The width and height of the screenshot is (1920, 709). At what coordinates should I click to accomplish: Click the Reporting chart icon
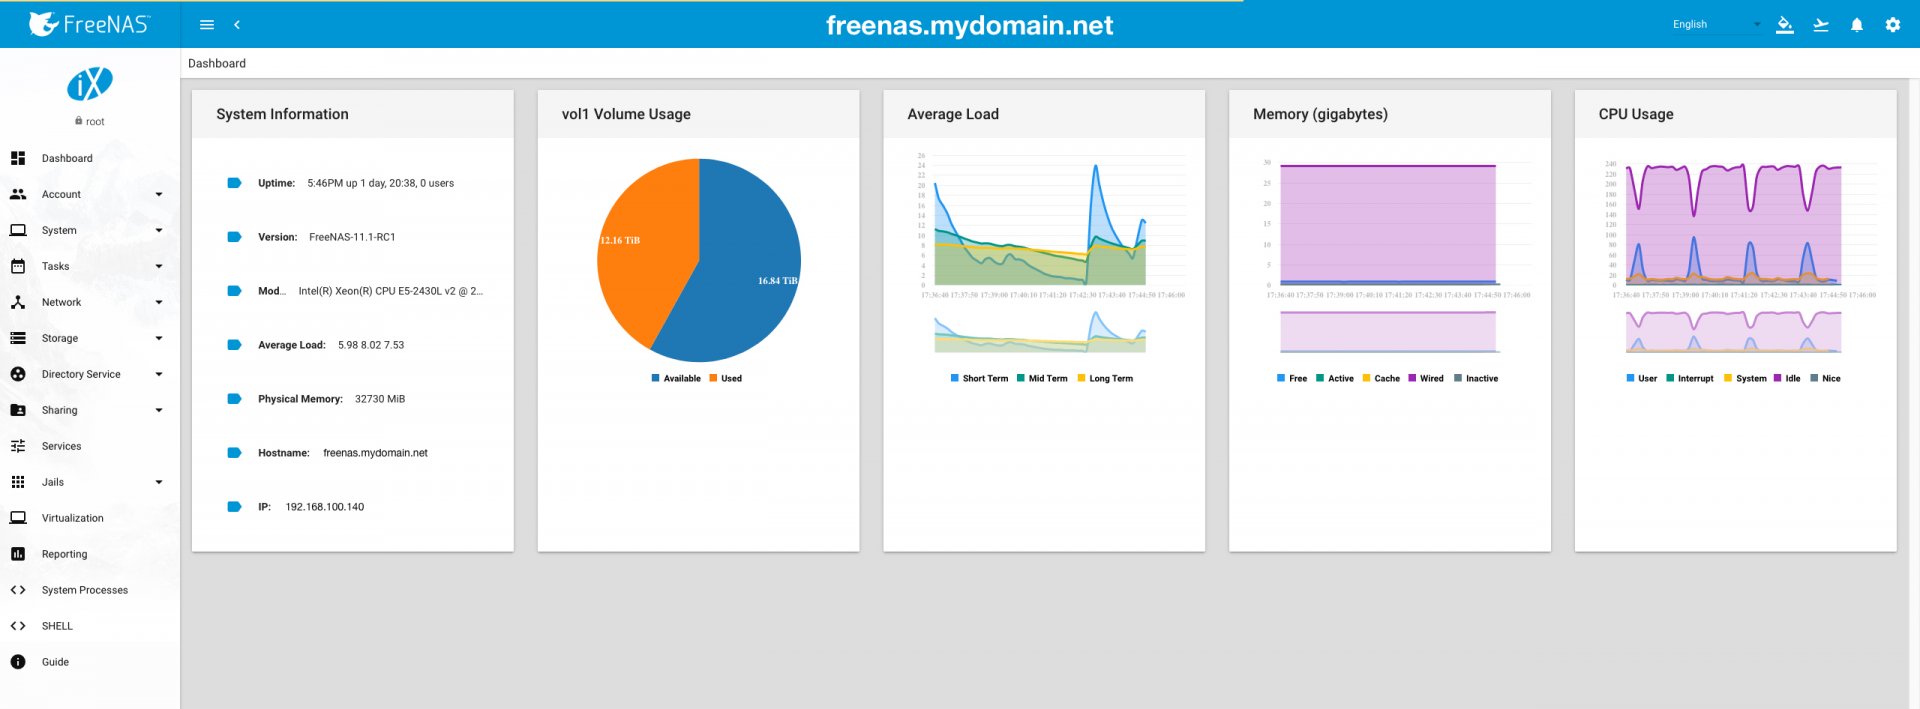tap(18, 554)
